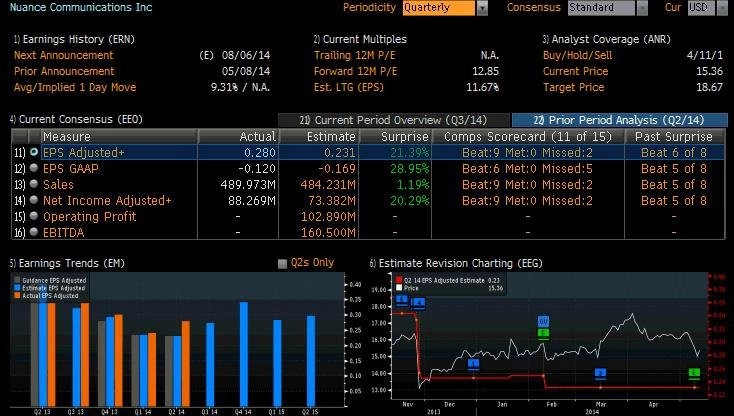Click the blue marker above December on chart
The image size is (734, 416).
pyautogui.click(x=474, y=364)
